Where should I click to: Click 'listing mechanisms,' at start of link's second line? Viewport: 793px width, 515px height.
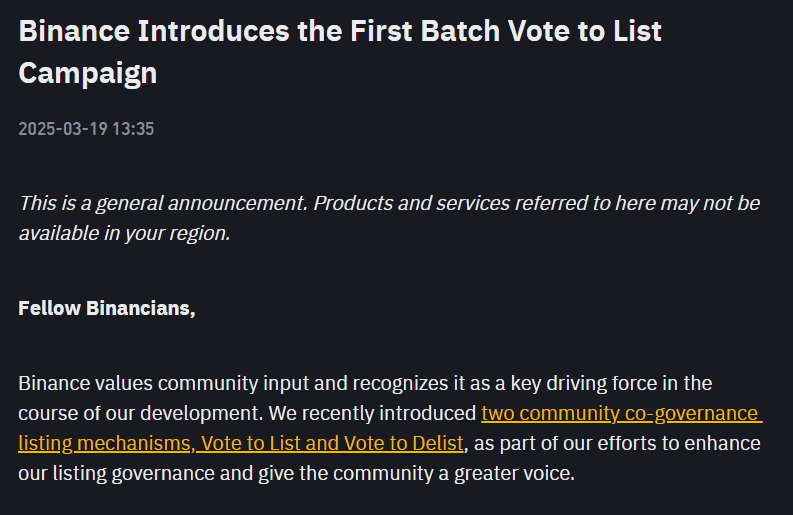pyautogui.click(x=107, y=443)
